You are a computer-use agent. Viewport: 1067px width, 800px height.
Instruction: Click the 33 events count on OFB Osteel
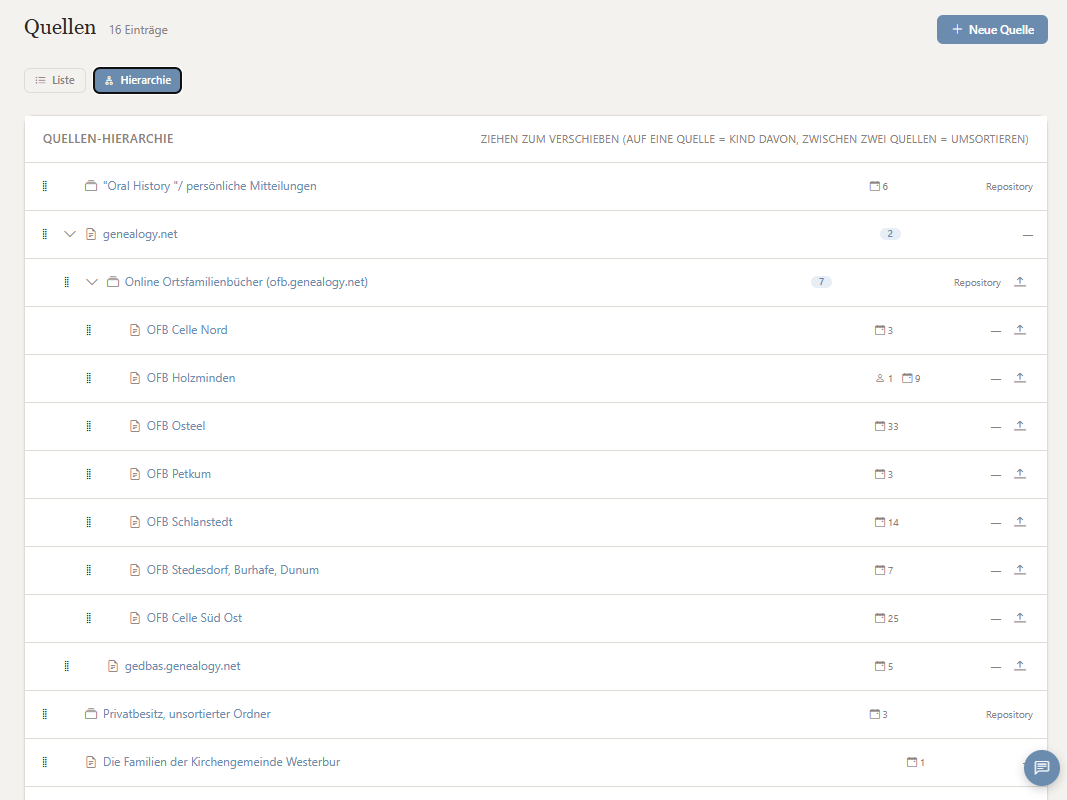(887, 427)
